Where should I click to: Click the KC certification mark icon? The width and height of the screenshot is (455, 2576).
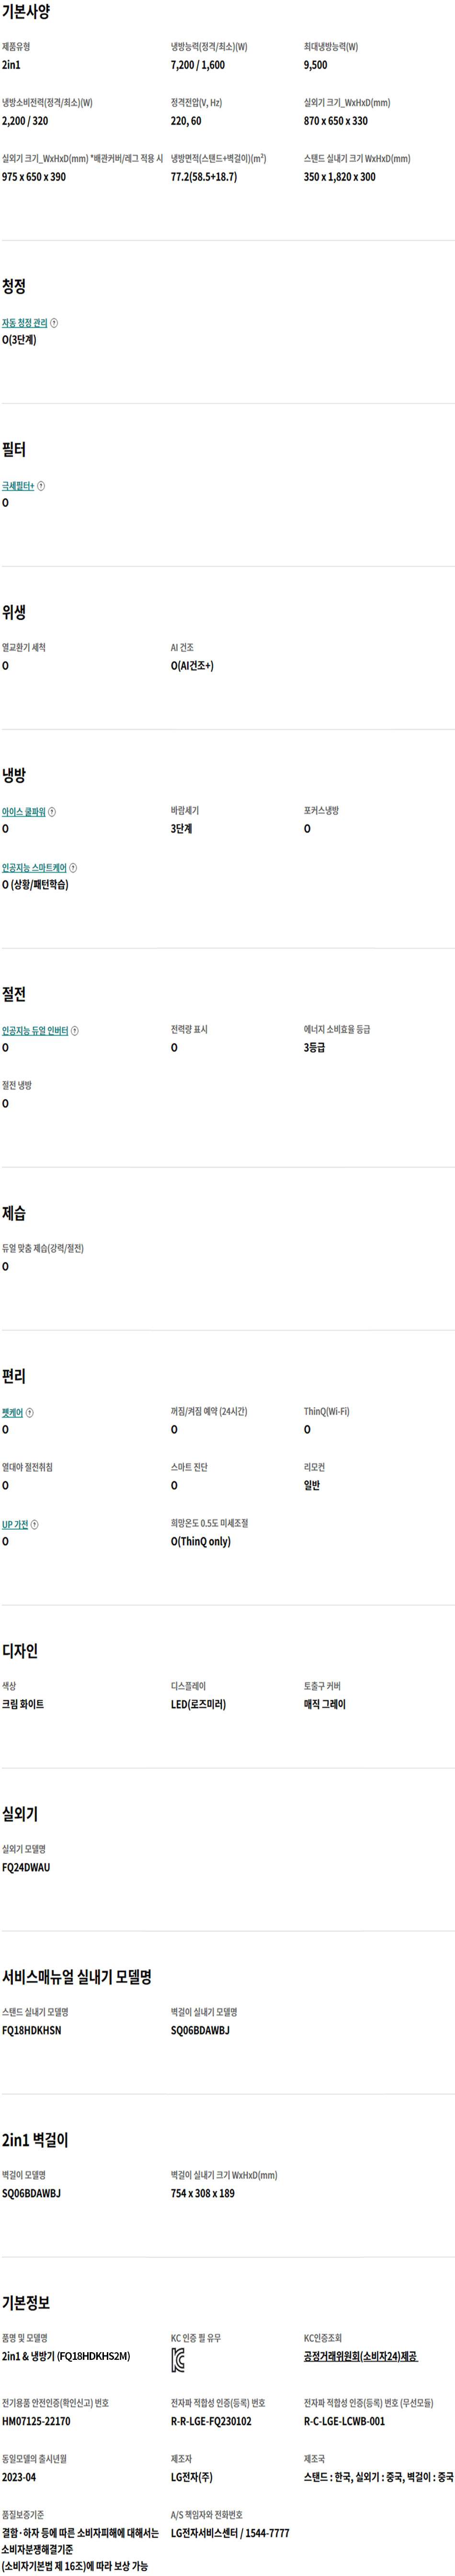pyautogui.click(x=178, y=2361)
